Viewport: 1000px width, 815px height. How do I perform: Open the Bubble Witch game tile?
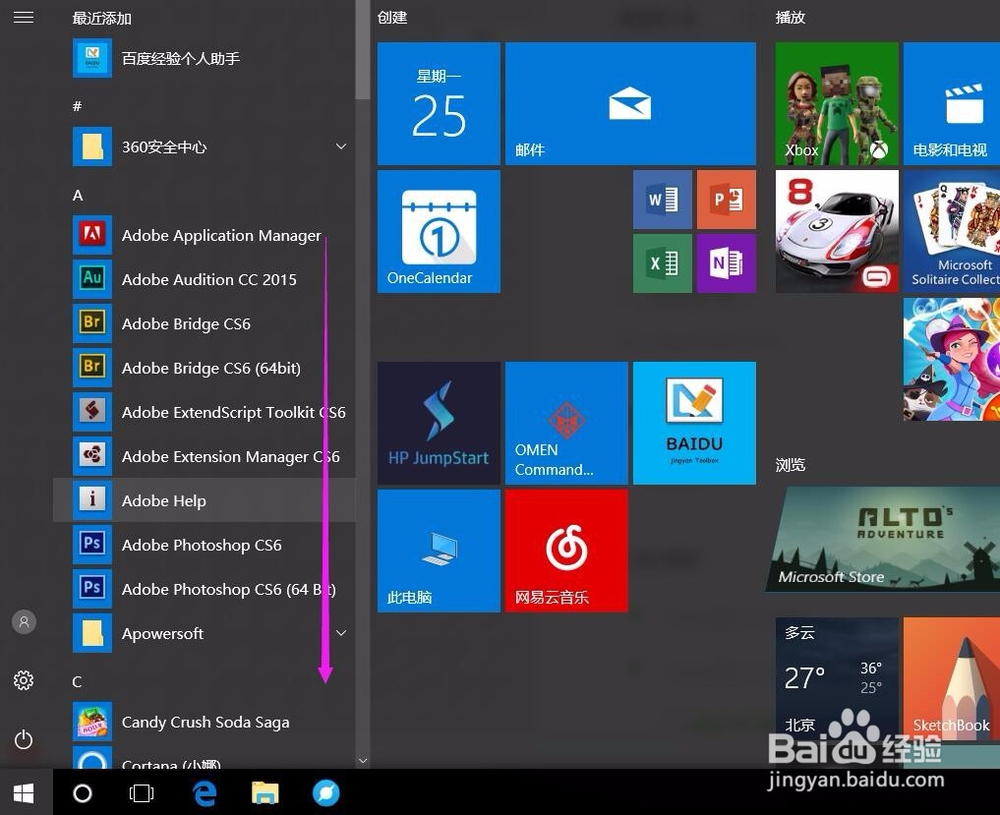952,359
